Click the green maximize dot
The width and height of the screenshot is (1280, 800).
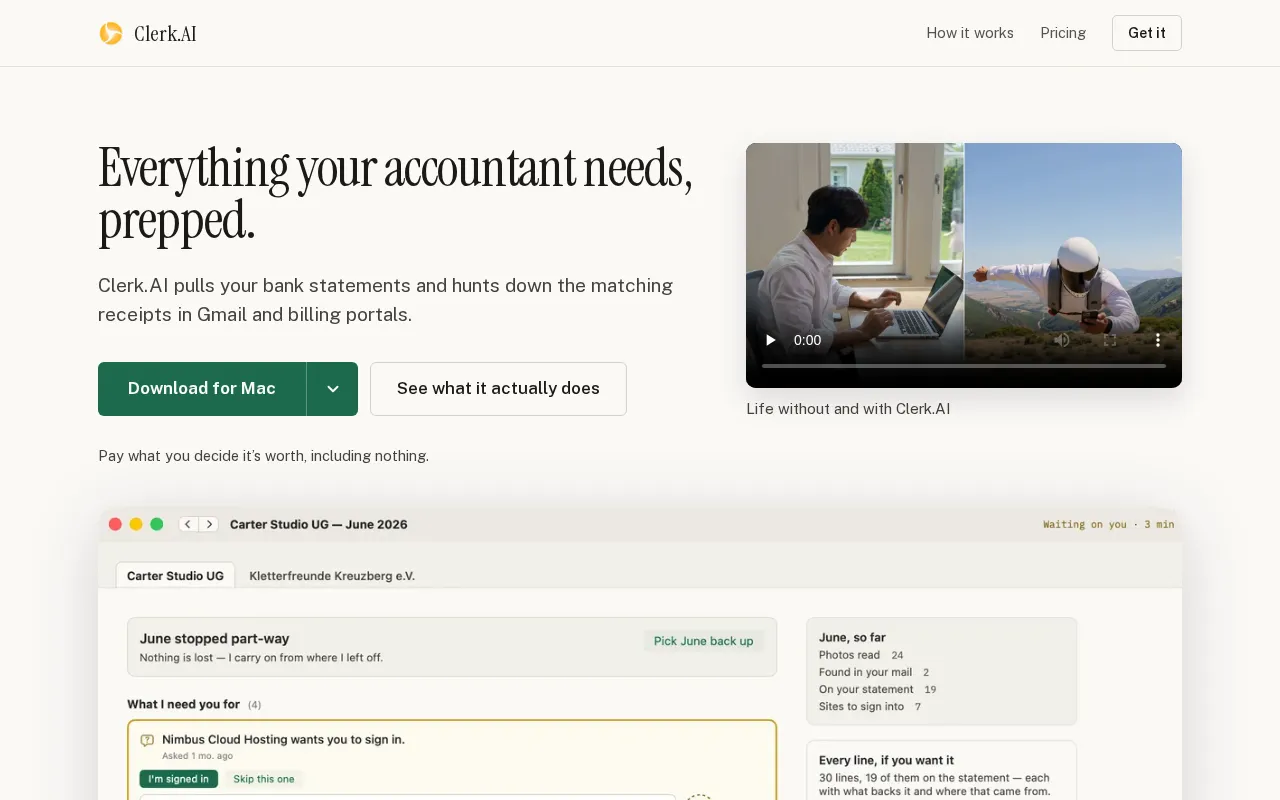(157, 524)
